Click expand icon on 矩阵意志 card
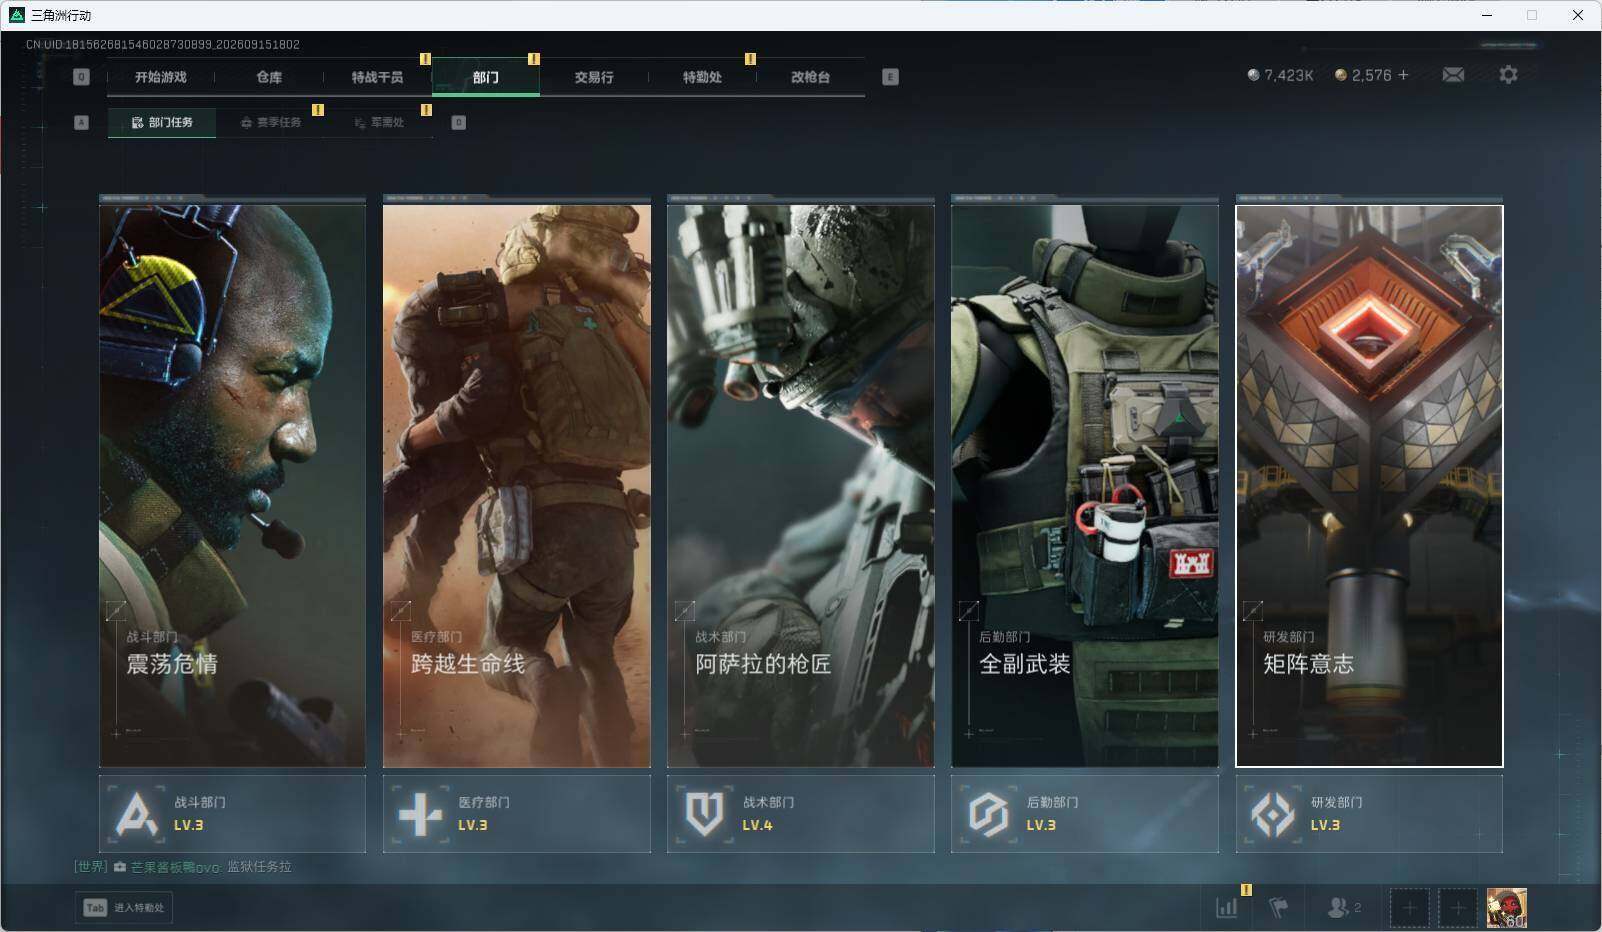Screen dimensions: 1602x932 [x=1252, y=610]
